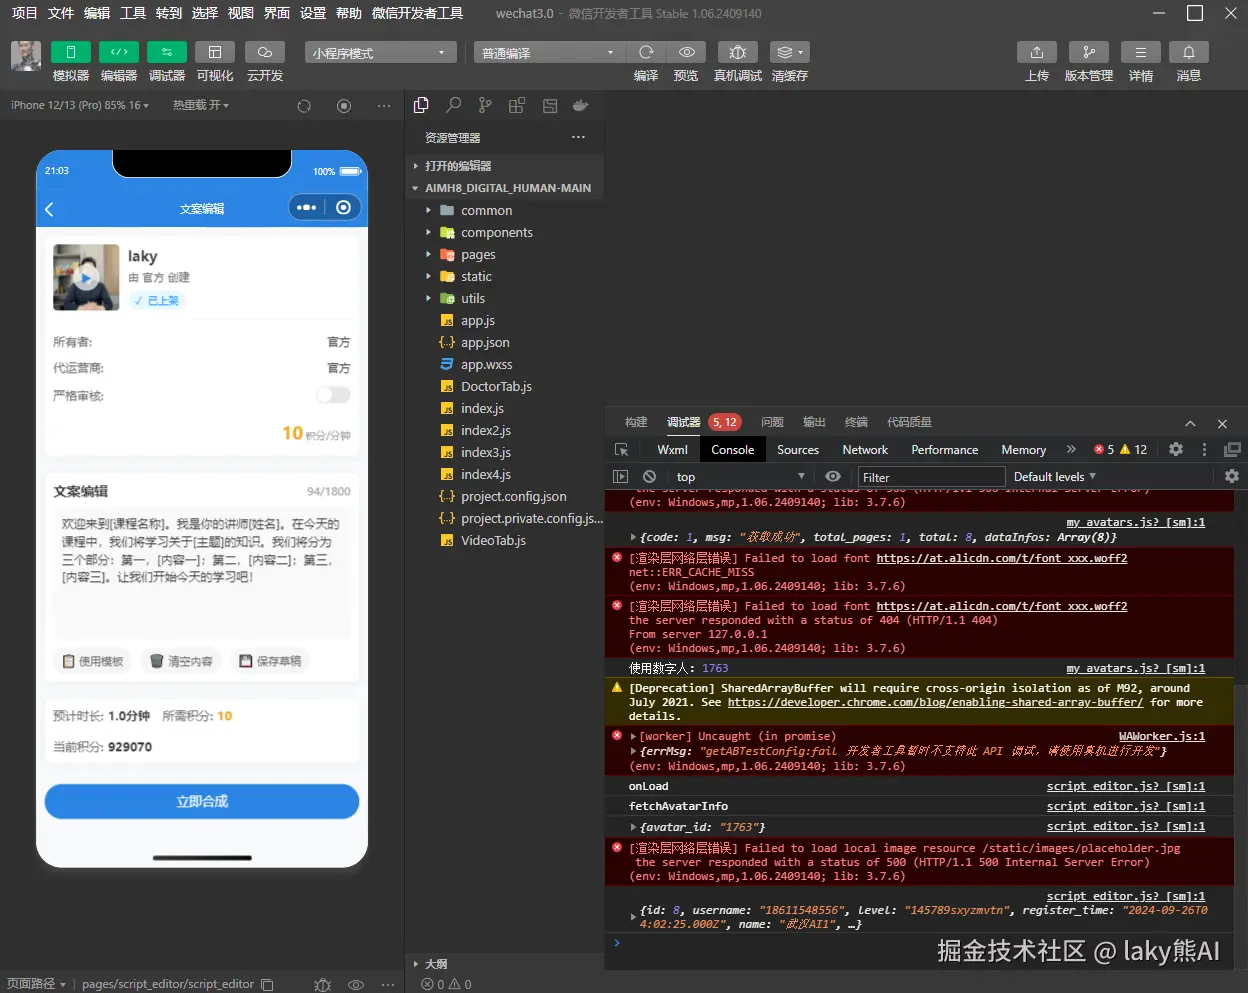Click the save draft button

pos(270,661)
